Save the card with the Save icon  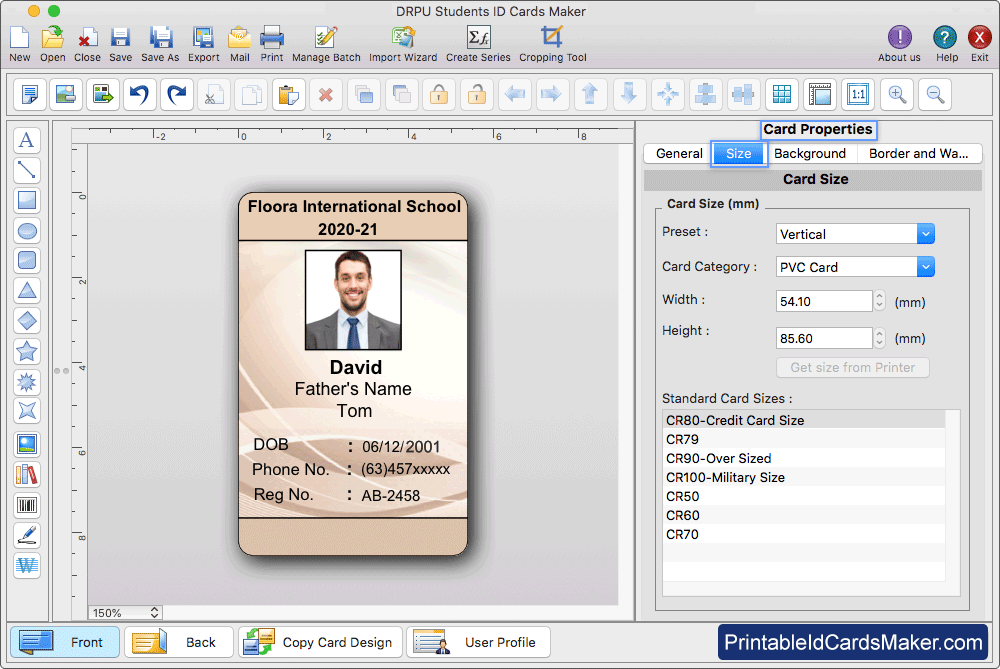[120, 43]
